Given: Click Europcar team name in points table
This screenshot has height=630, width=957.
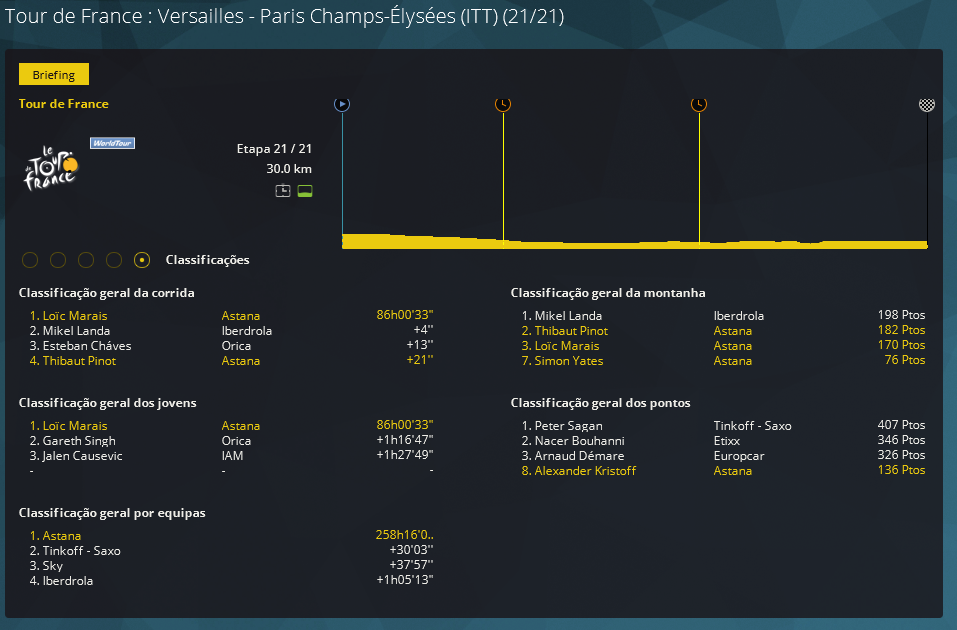Looking at the screenshot, I should coord(739,456).
